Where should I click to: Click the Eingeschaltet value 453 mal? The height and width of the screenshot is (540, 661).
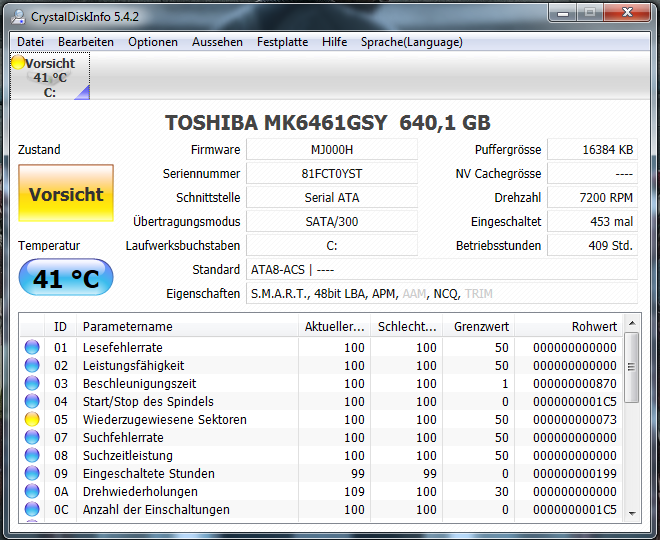pyautogui.click(x=592, y=222)
